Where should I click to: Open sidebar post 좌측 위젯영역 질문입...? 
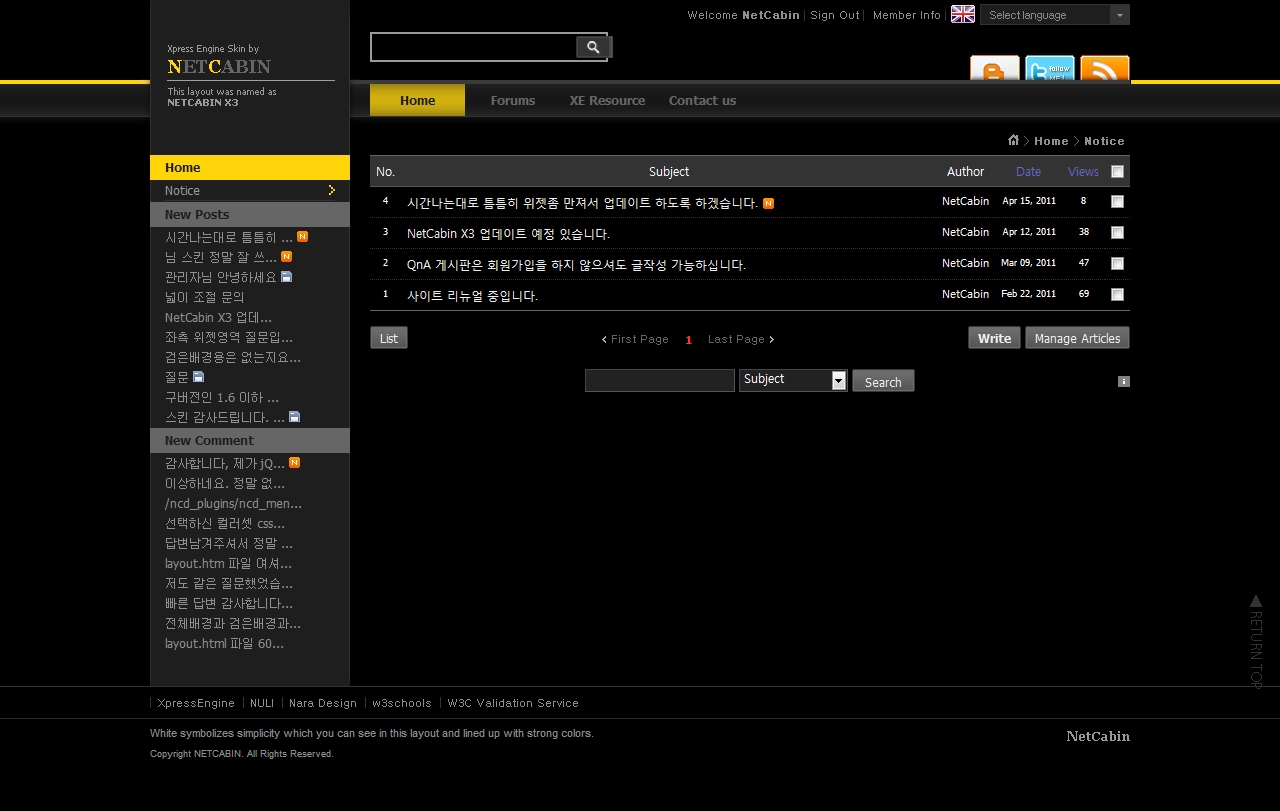pos(229,337)
